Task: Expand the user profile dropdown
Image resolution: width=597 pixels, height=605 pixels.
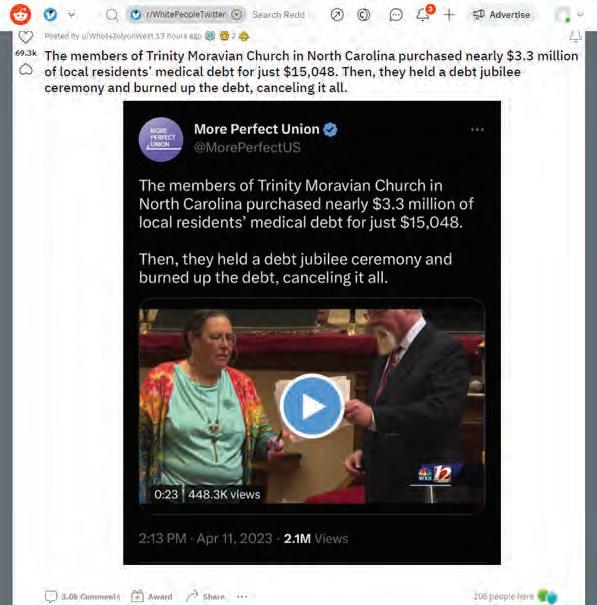Action: point(569,15)
